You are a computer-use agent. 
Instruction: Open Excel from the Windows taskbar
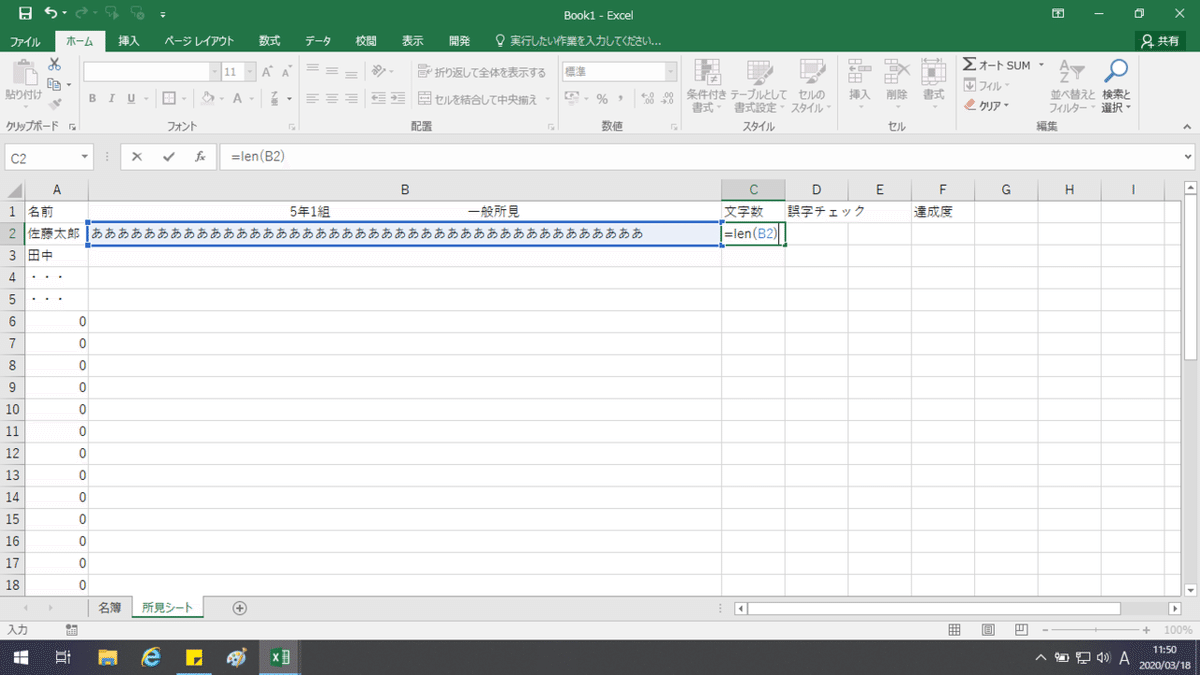pyautogui.click(x=281, y=657)
